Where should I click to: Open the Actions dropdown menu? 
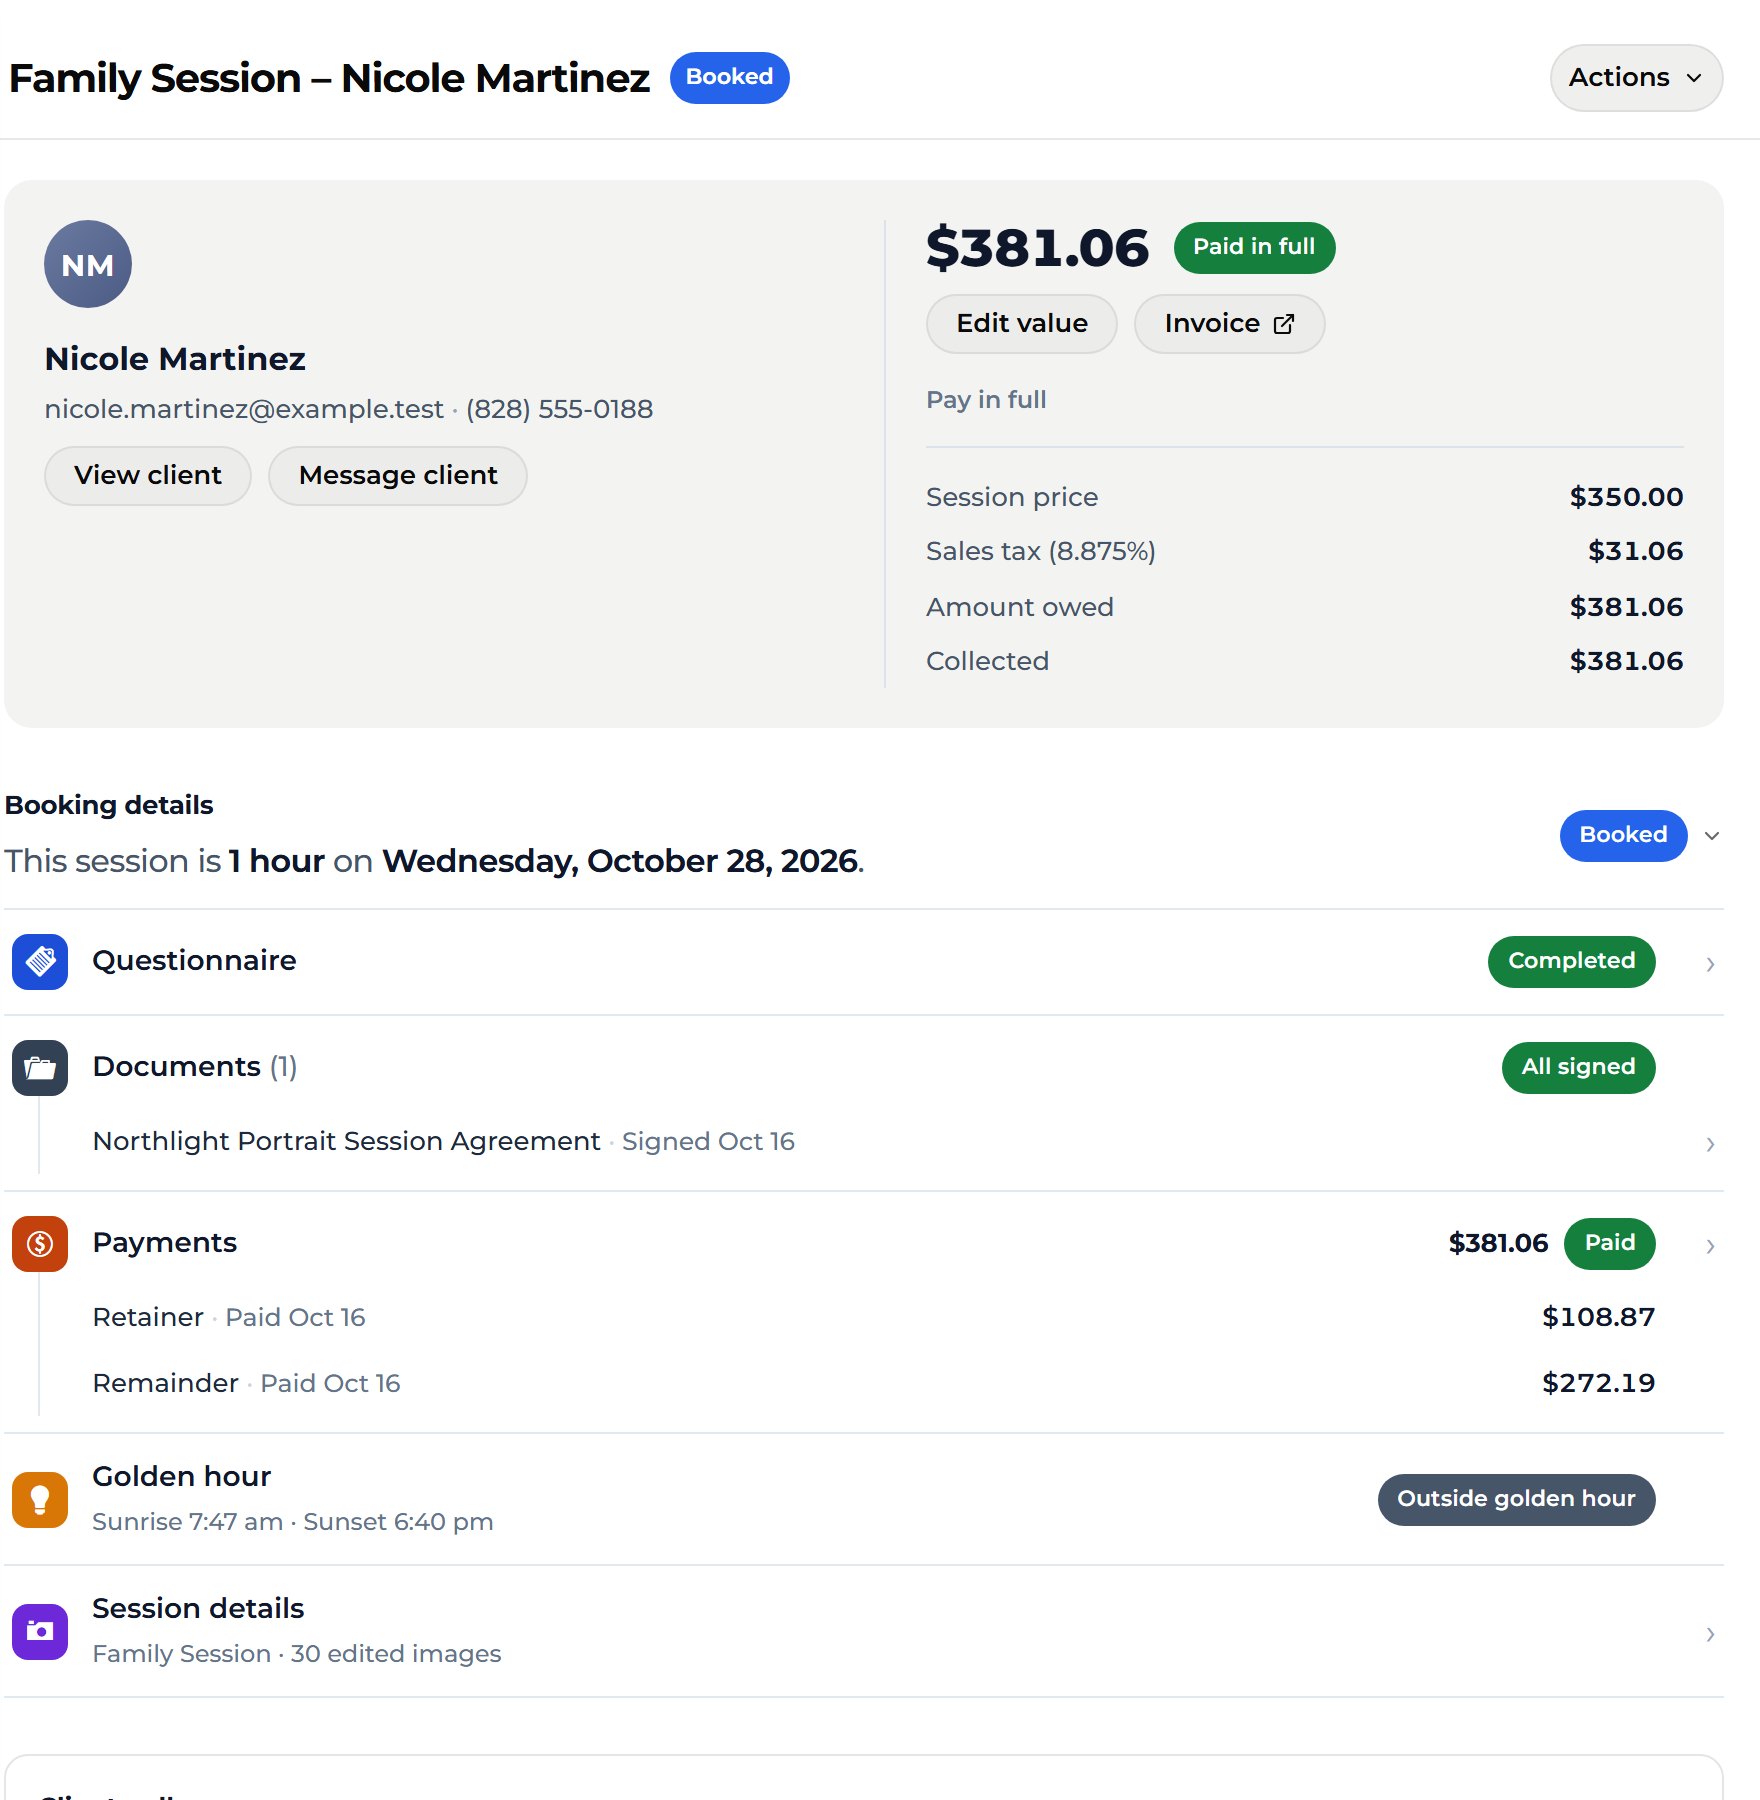coord(1636,78)
